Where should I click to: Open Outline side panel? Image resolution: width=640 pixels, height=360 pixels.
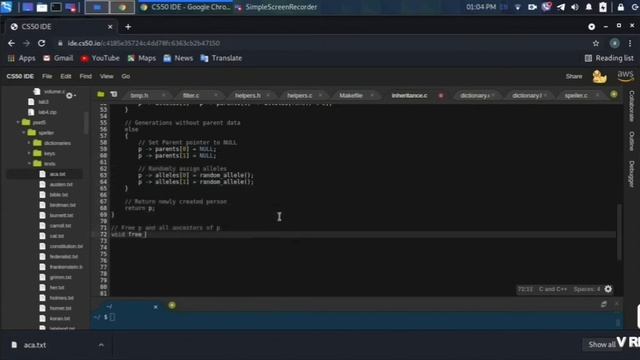point(631,141)
